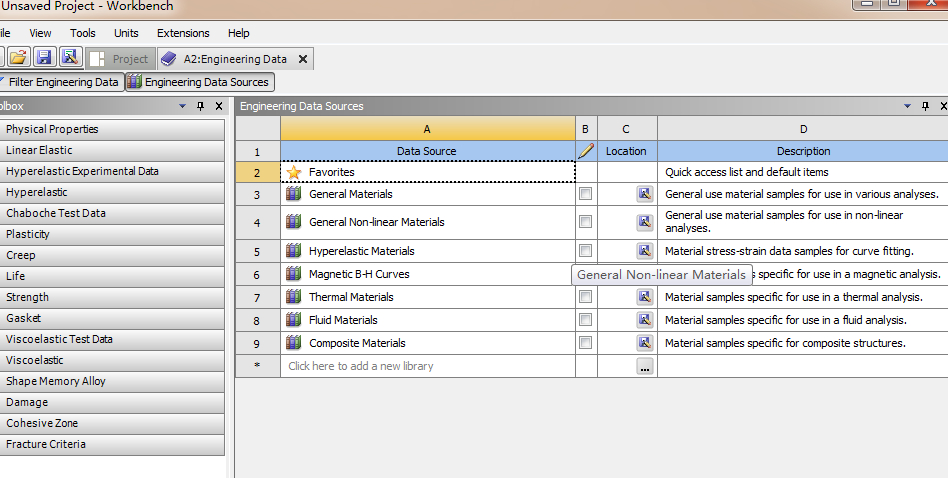The height and width of the screenshot is (478, 948).
Task: Click location icon for Composite Materials
Action: pos(645,343)
